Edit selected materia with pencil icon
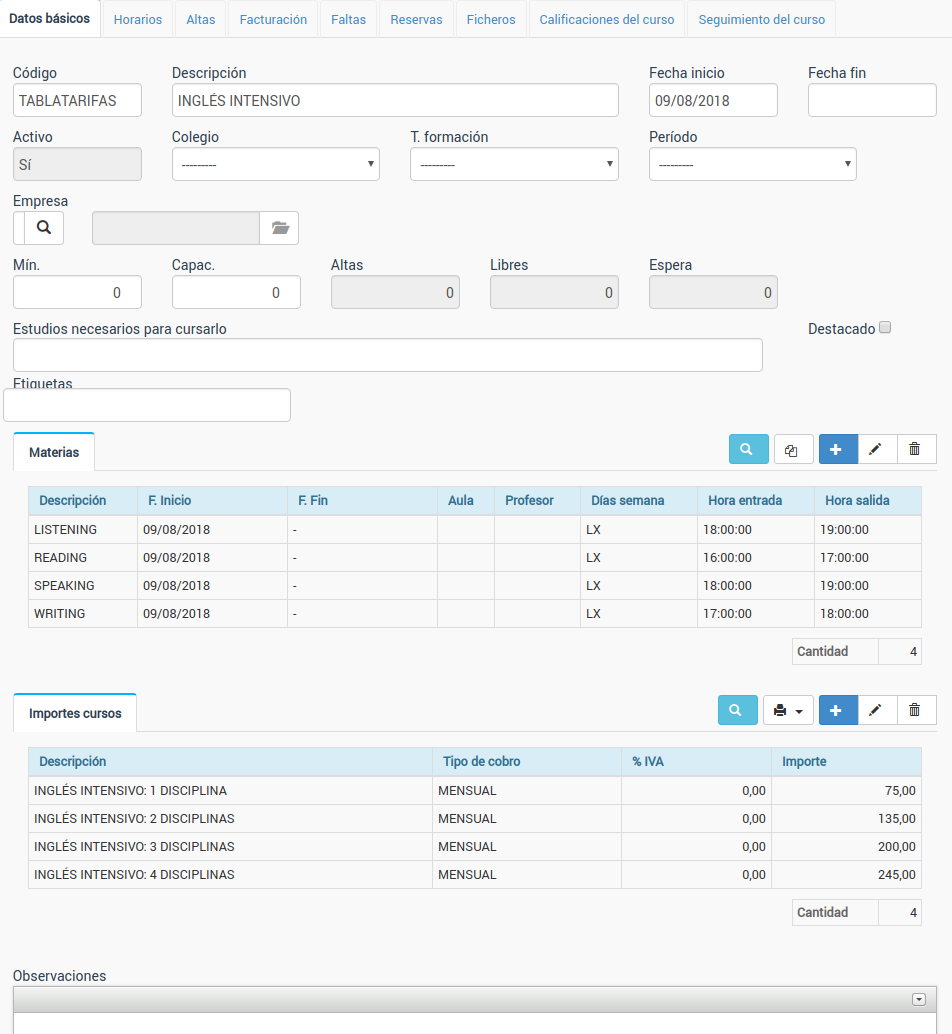This screenshot has width=952, height=1034. 876,450
